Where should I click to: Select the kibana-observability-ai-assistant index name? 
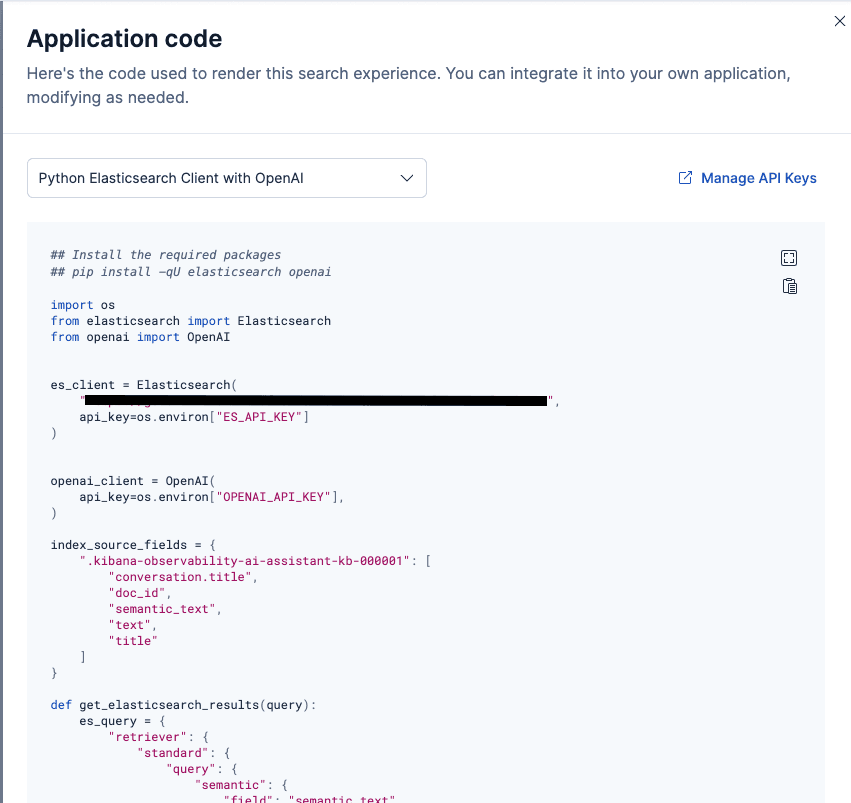tap(245, 560)
